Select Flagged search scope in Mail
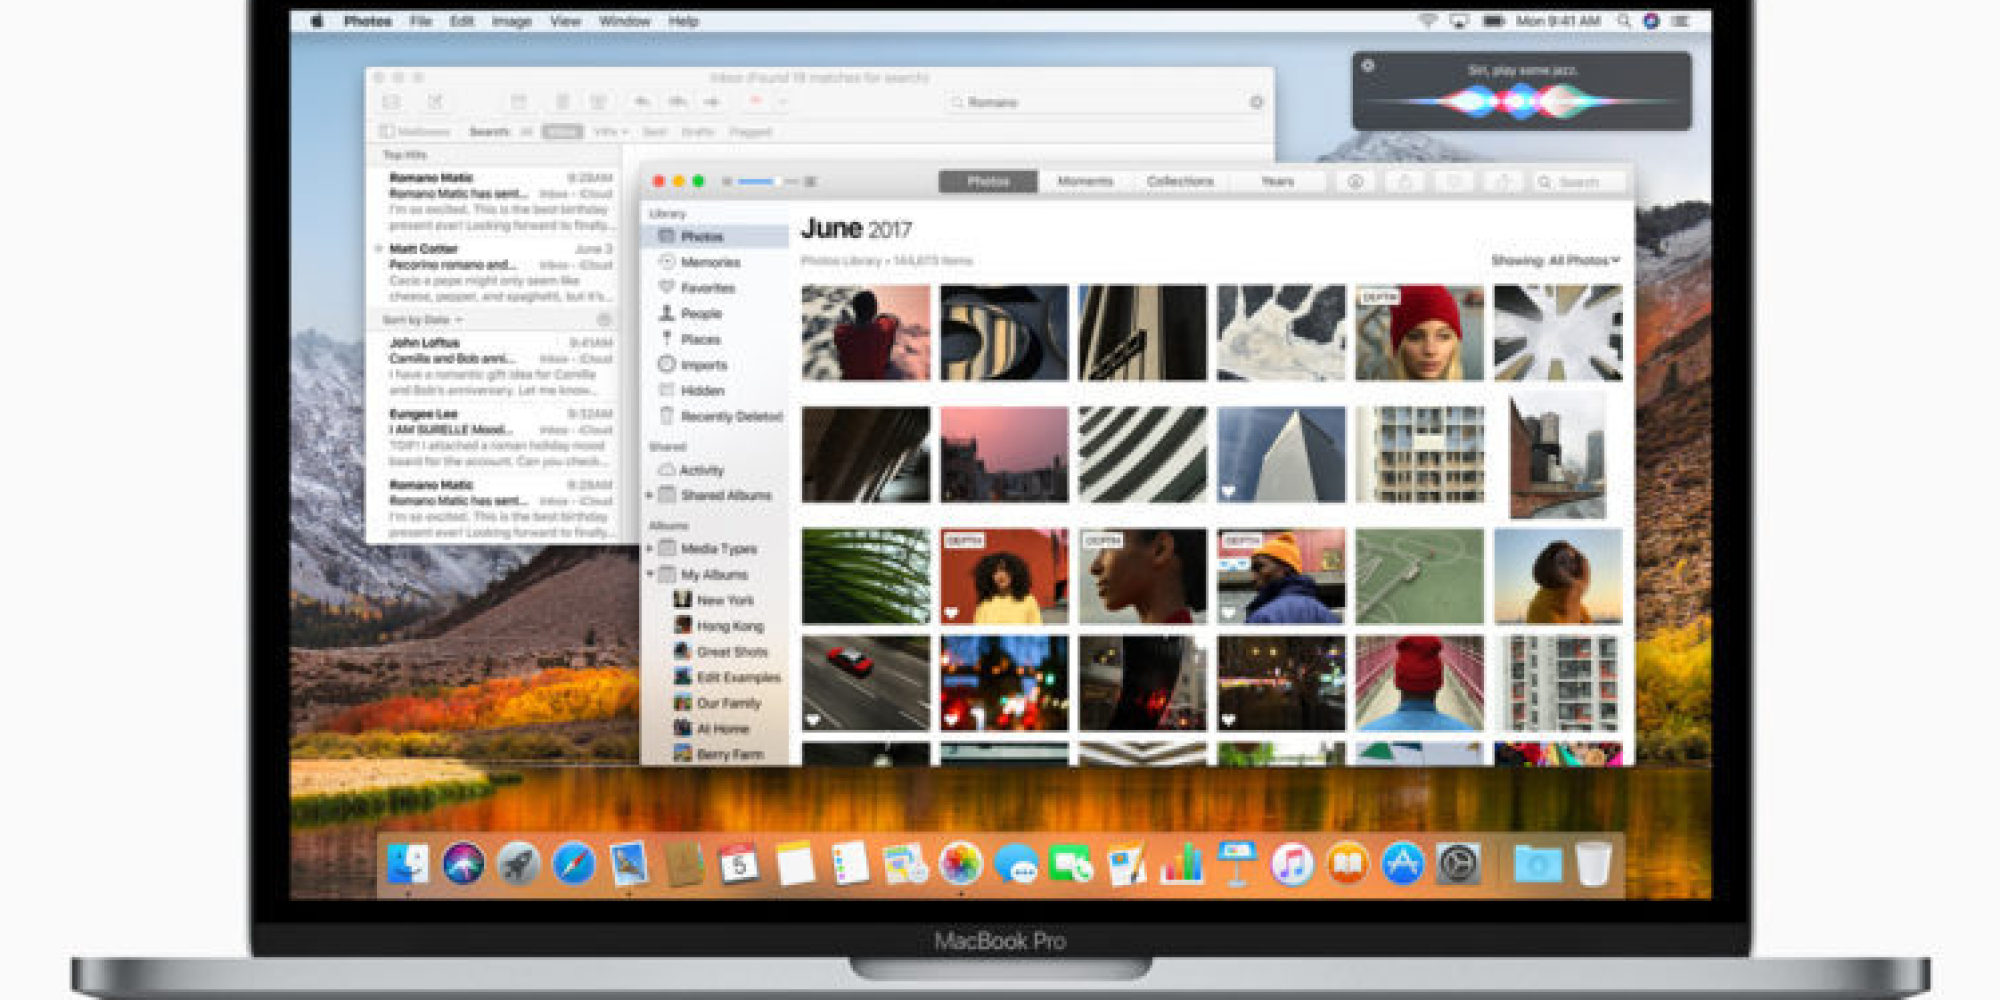The width and height of the screenshot is (2000, 1000). (750, 132)
